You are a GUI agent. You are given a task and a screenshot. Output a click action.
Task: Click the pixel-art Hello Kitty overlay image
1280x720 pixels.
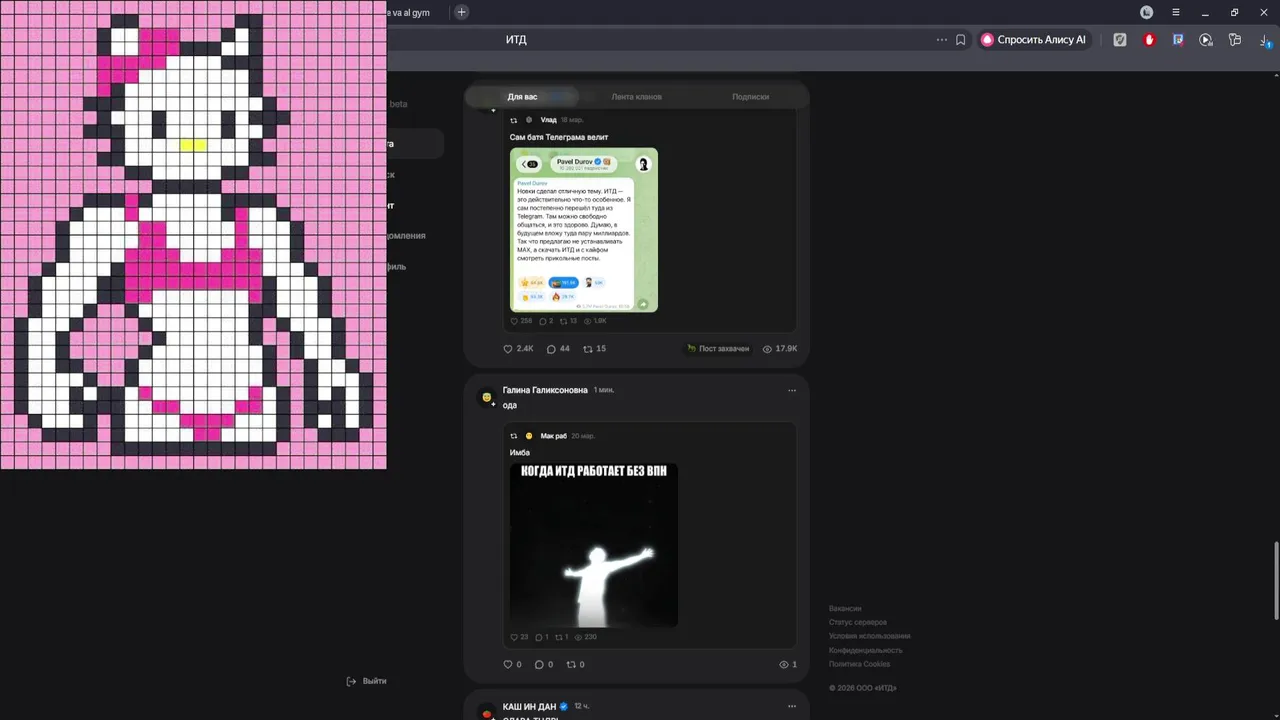[x=193, y=234]
